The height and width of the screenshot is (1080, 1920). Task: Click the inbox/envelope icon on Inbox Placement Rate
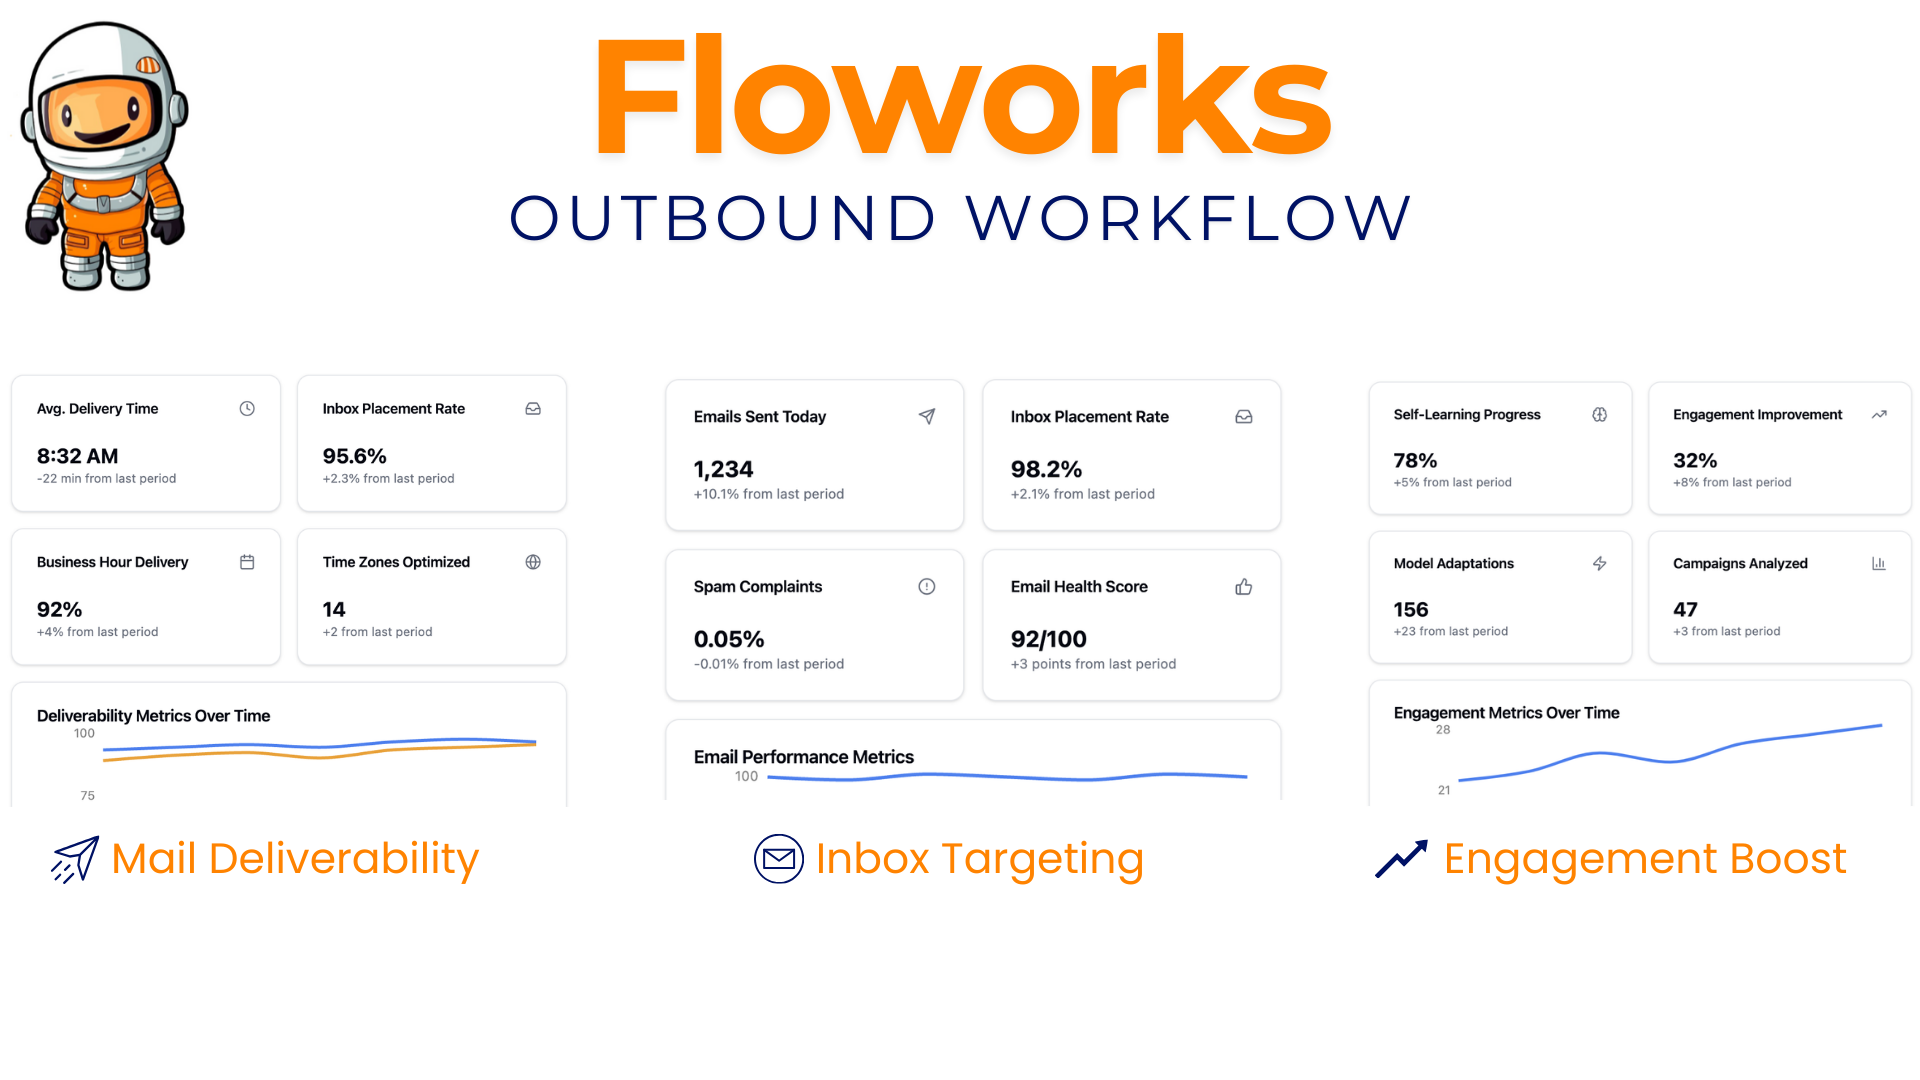coord(534,409)
